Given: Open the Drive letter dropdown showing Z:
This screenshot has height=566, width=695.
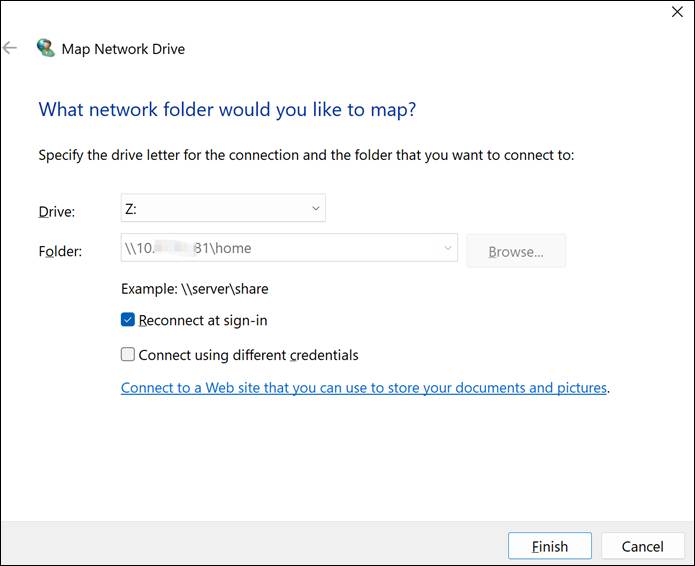Looking at the screenshot, I should [222, 208].
